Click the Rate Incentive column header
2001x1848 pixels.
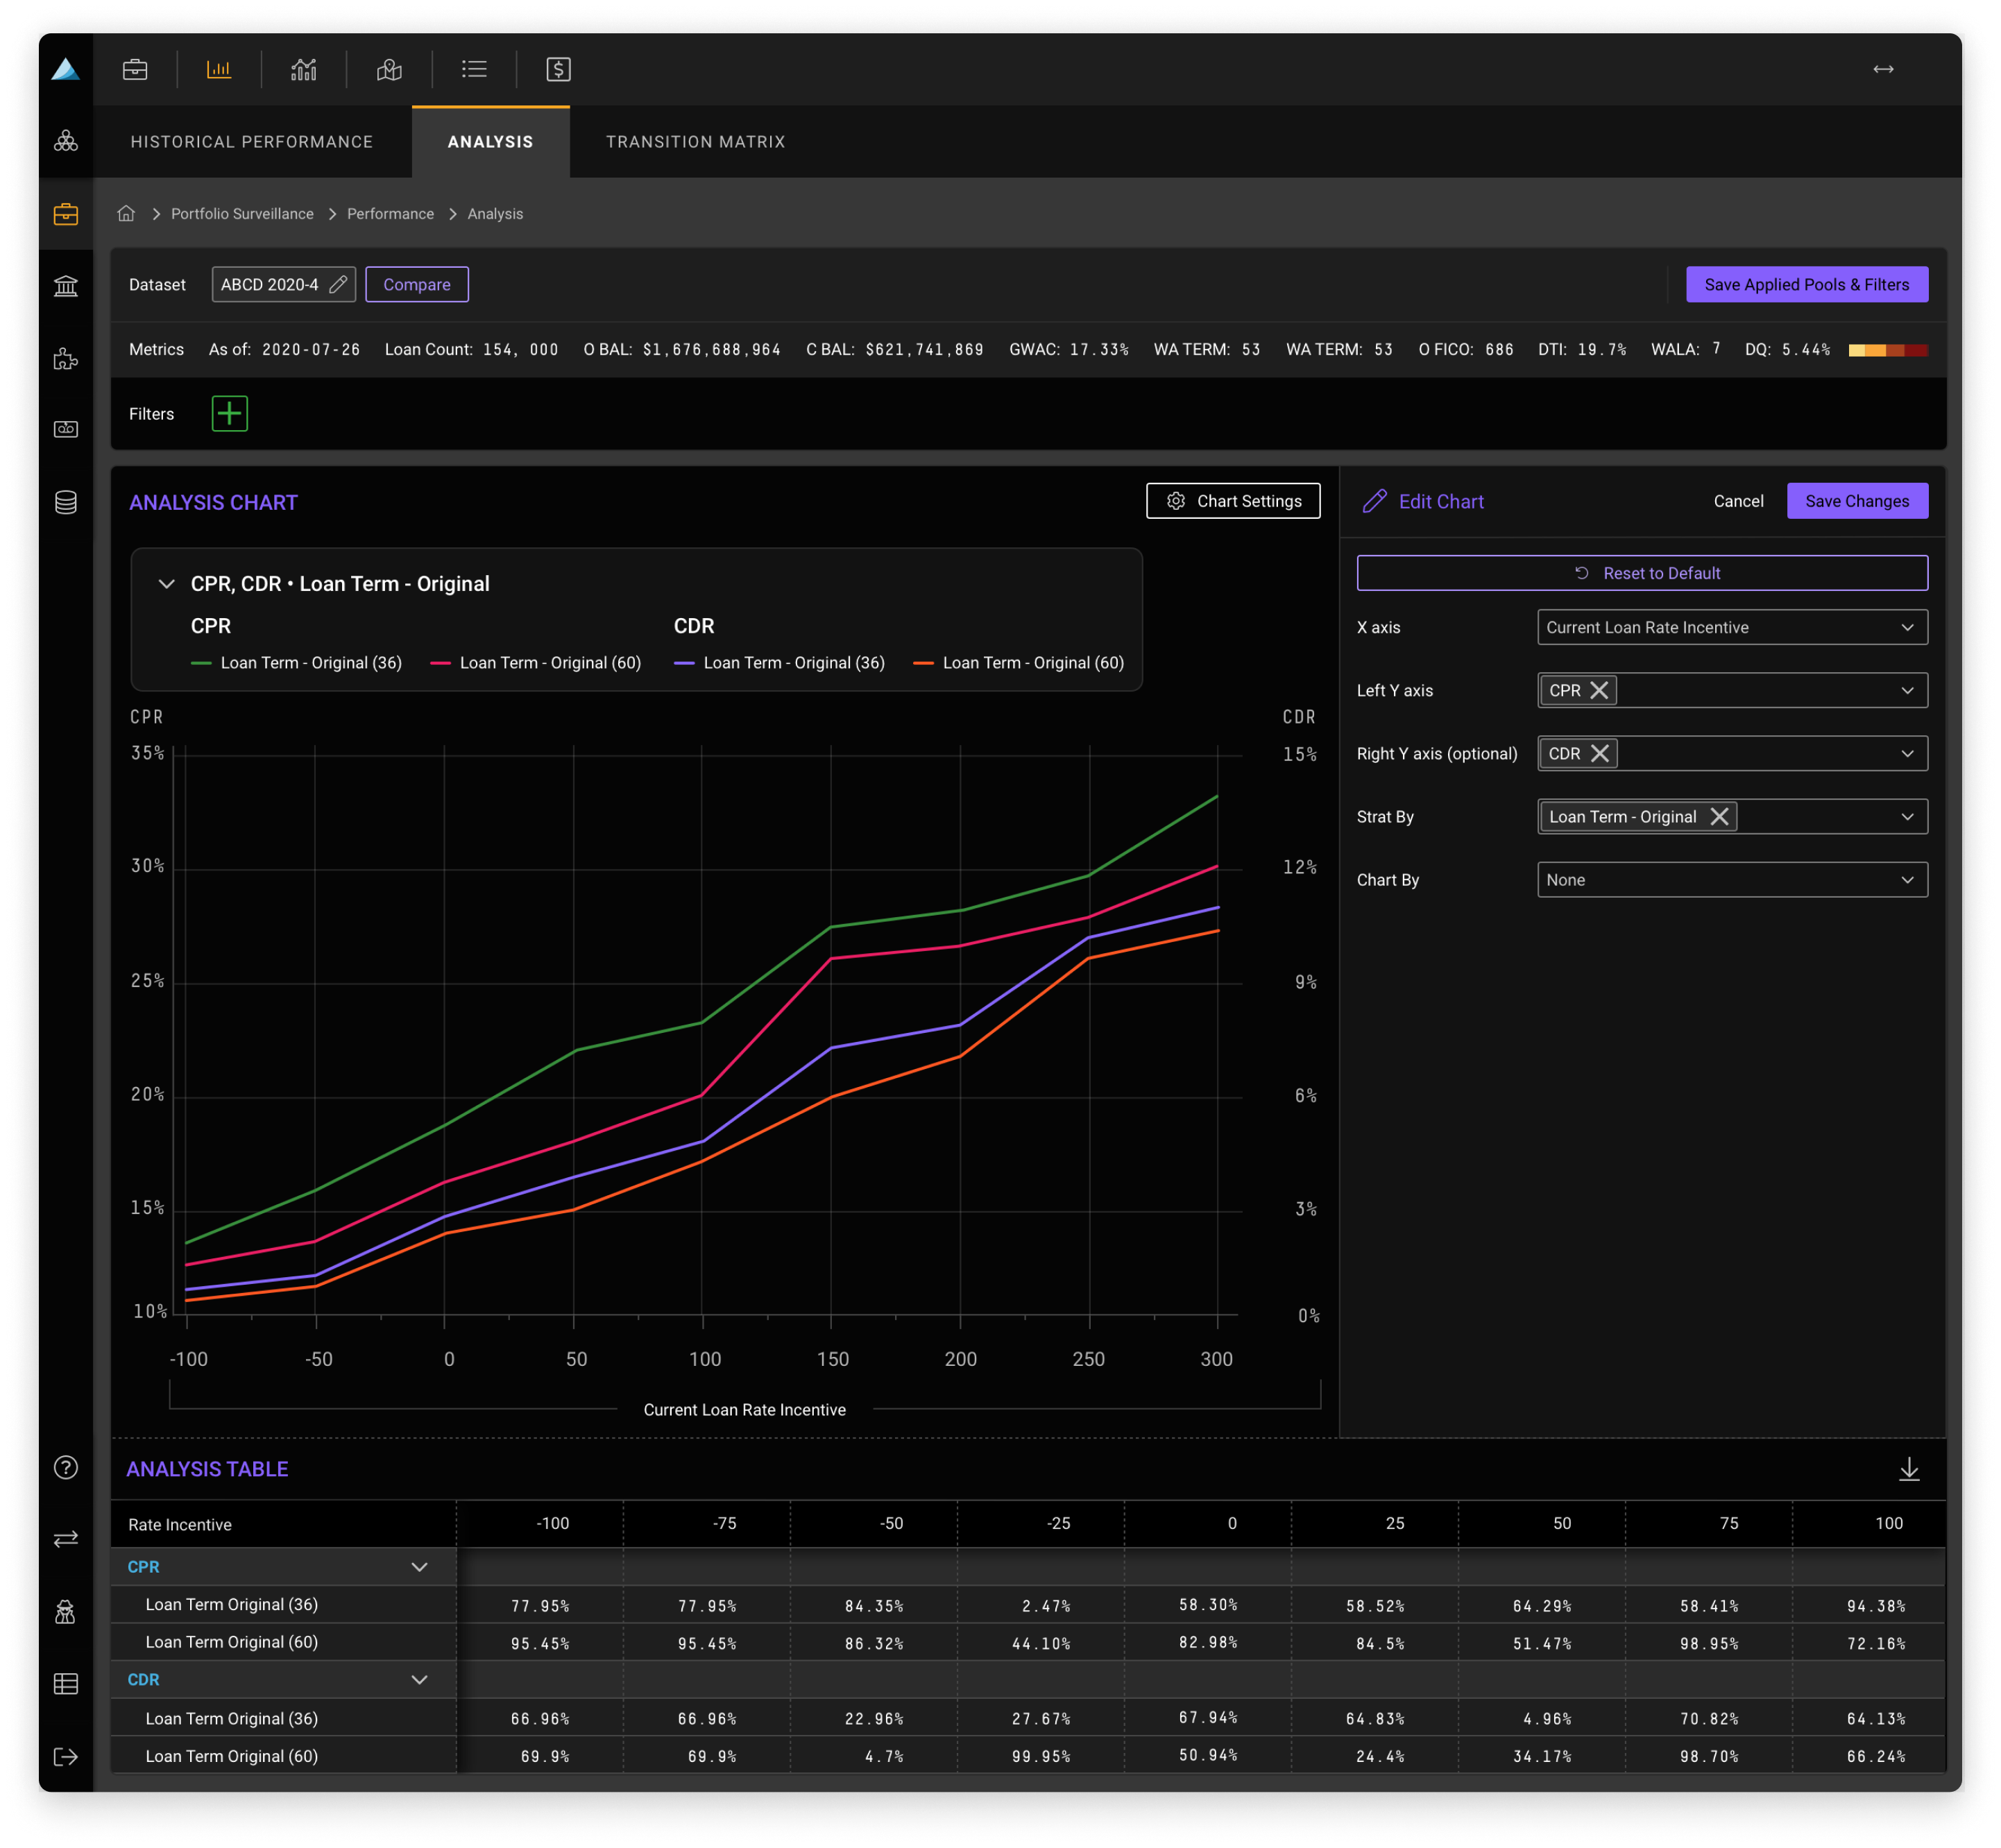pyautogui.click(x=180, y=1524)
